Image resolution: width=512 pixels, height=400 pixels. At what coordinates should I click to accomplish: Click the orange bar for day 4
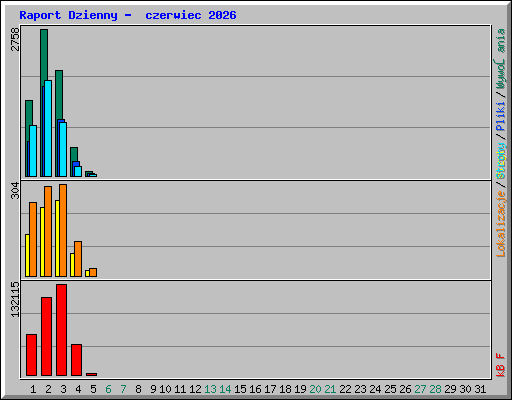(x=78, y=259)
